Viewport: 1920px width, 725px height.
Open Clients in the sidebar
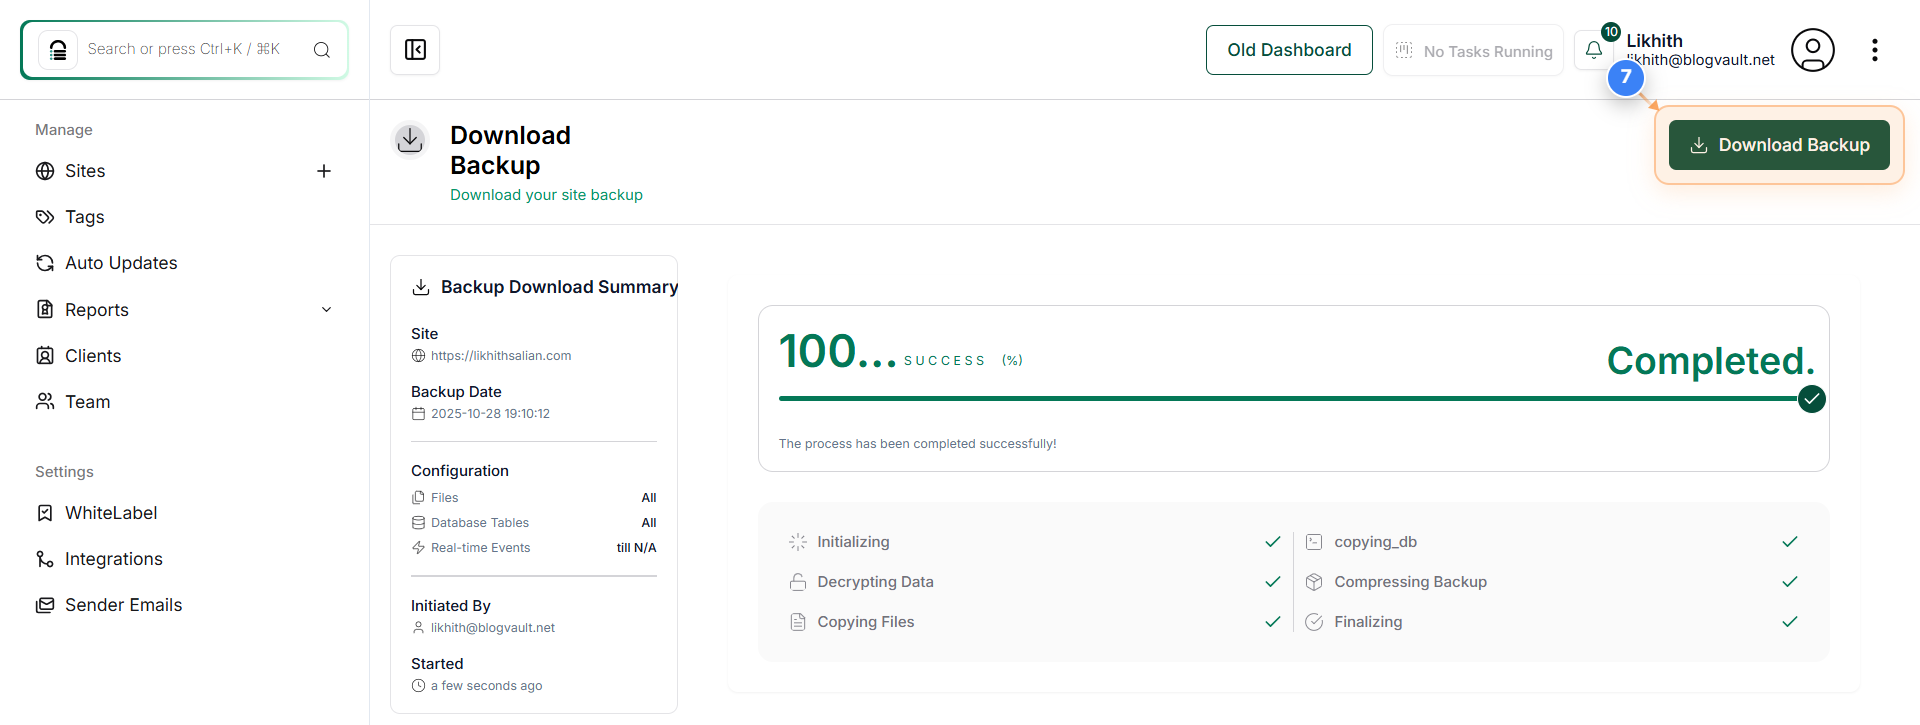click(93, 356)
